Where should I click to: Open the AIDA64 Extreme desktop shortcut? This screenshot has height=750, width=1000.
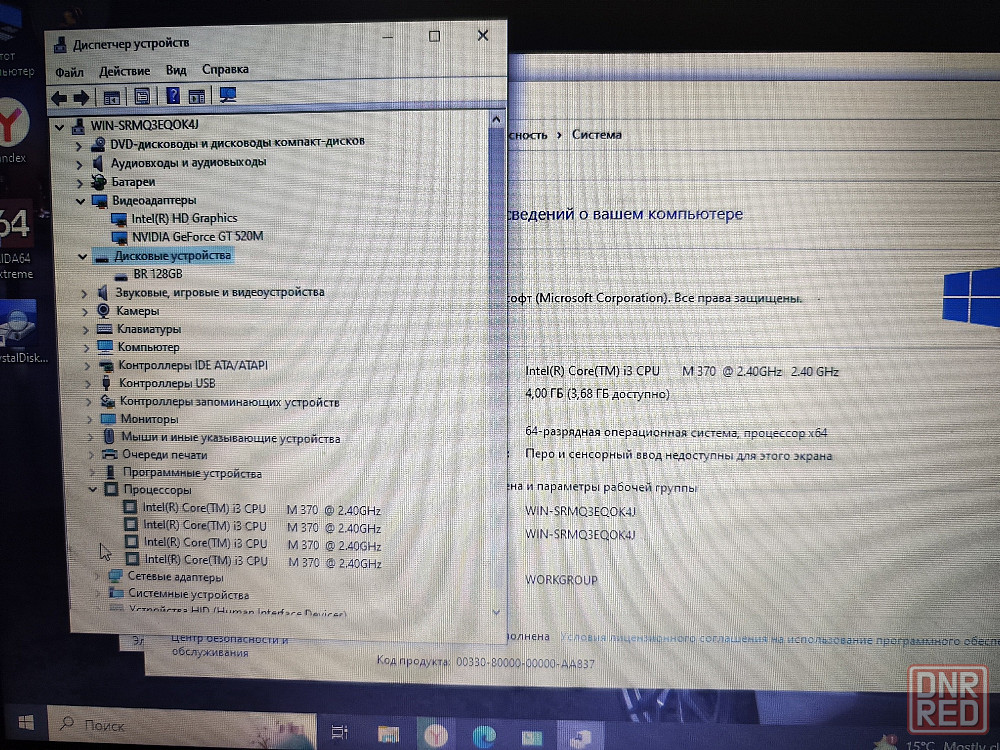[x=16, y=240]
